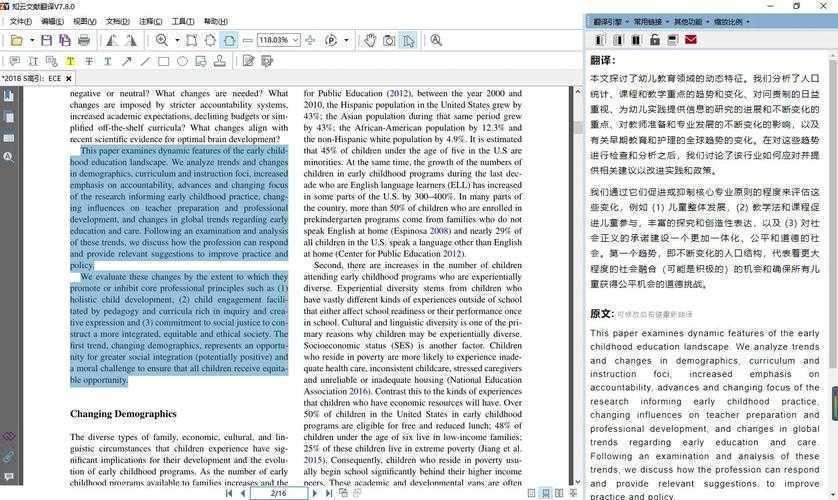Select the sticky note comment tool

15,61
